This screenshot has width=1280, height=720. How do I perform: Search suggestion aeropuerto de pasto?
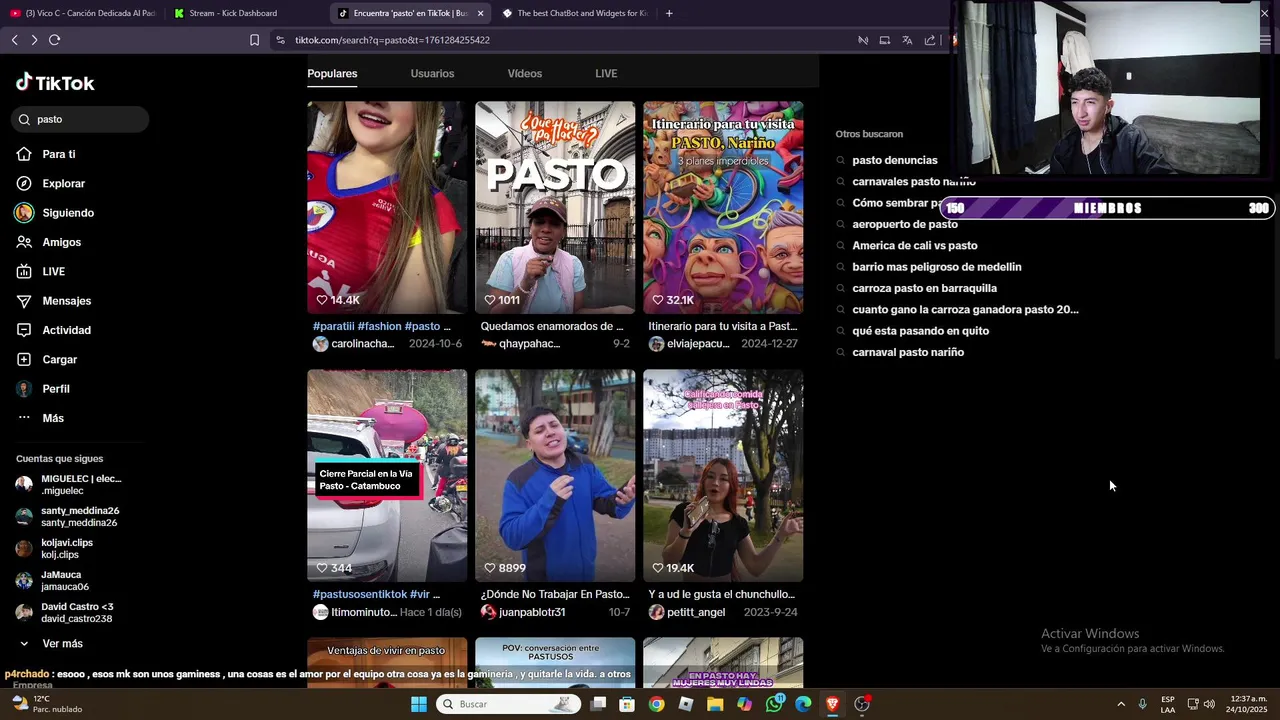(x=904, y=224)
